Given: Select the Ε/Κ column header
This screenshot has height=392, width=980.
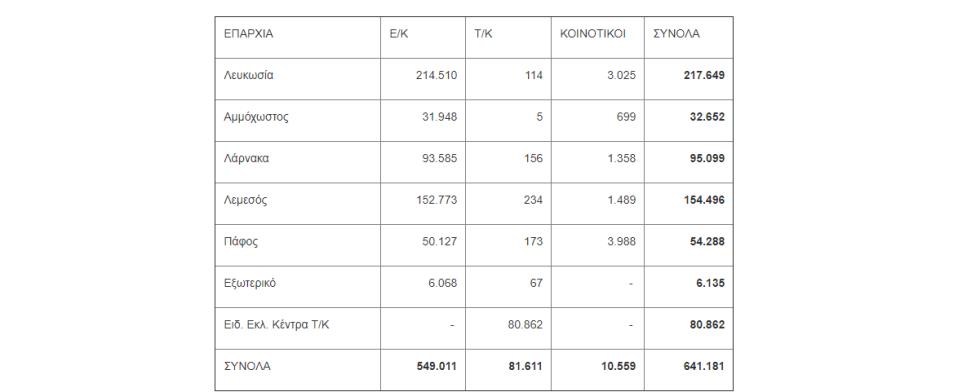Looking at the screenshot, I should tap(398, 34).
